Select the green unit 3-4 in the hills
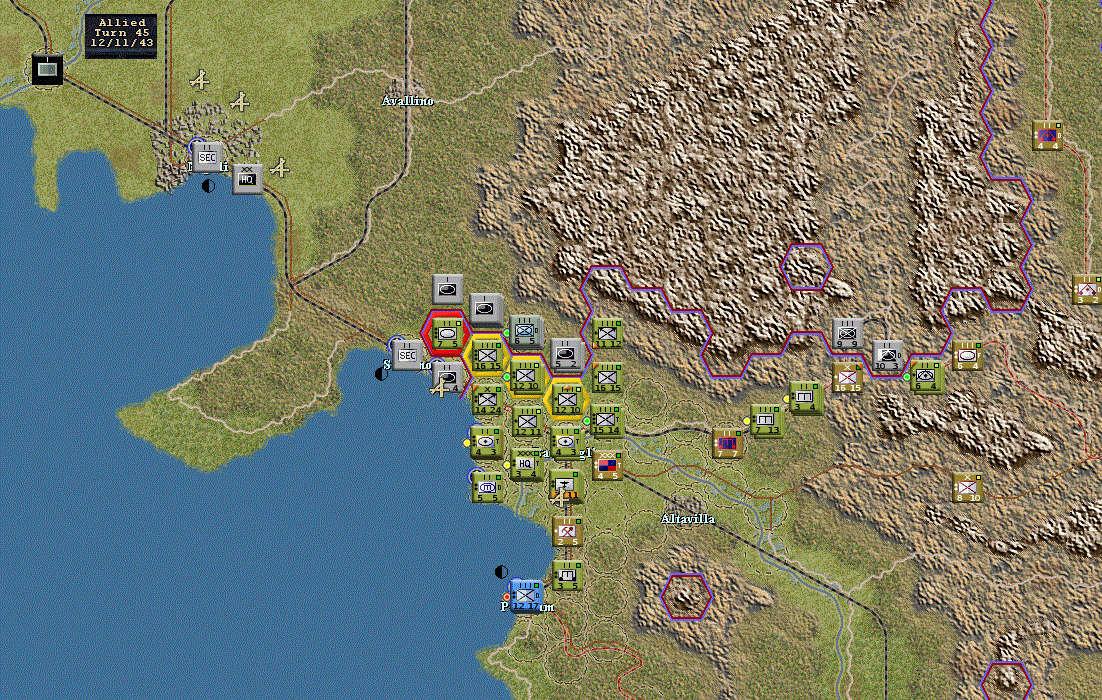1102x700 pixels. pyautogui.click(x=805, y=398)
